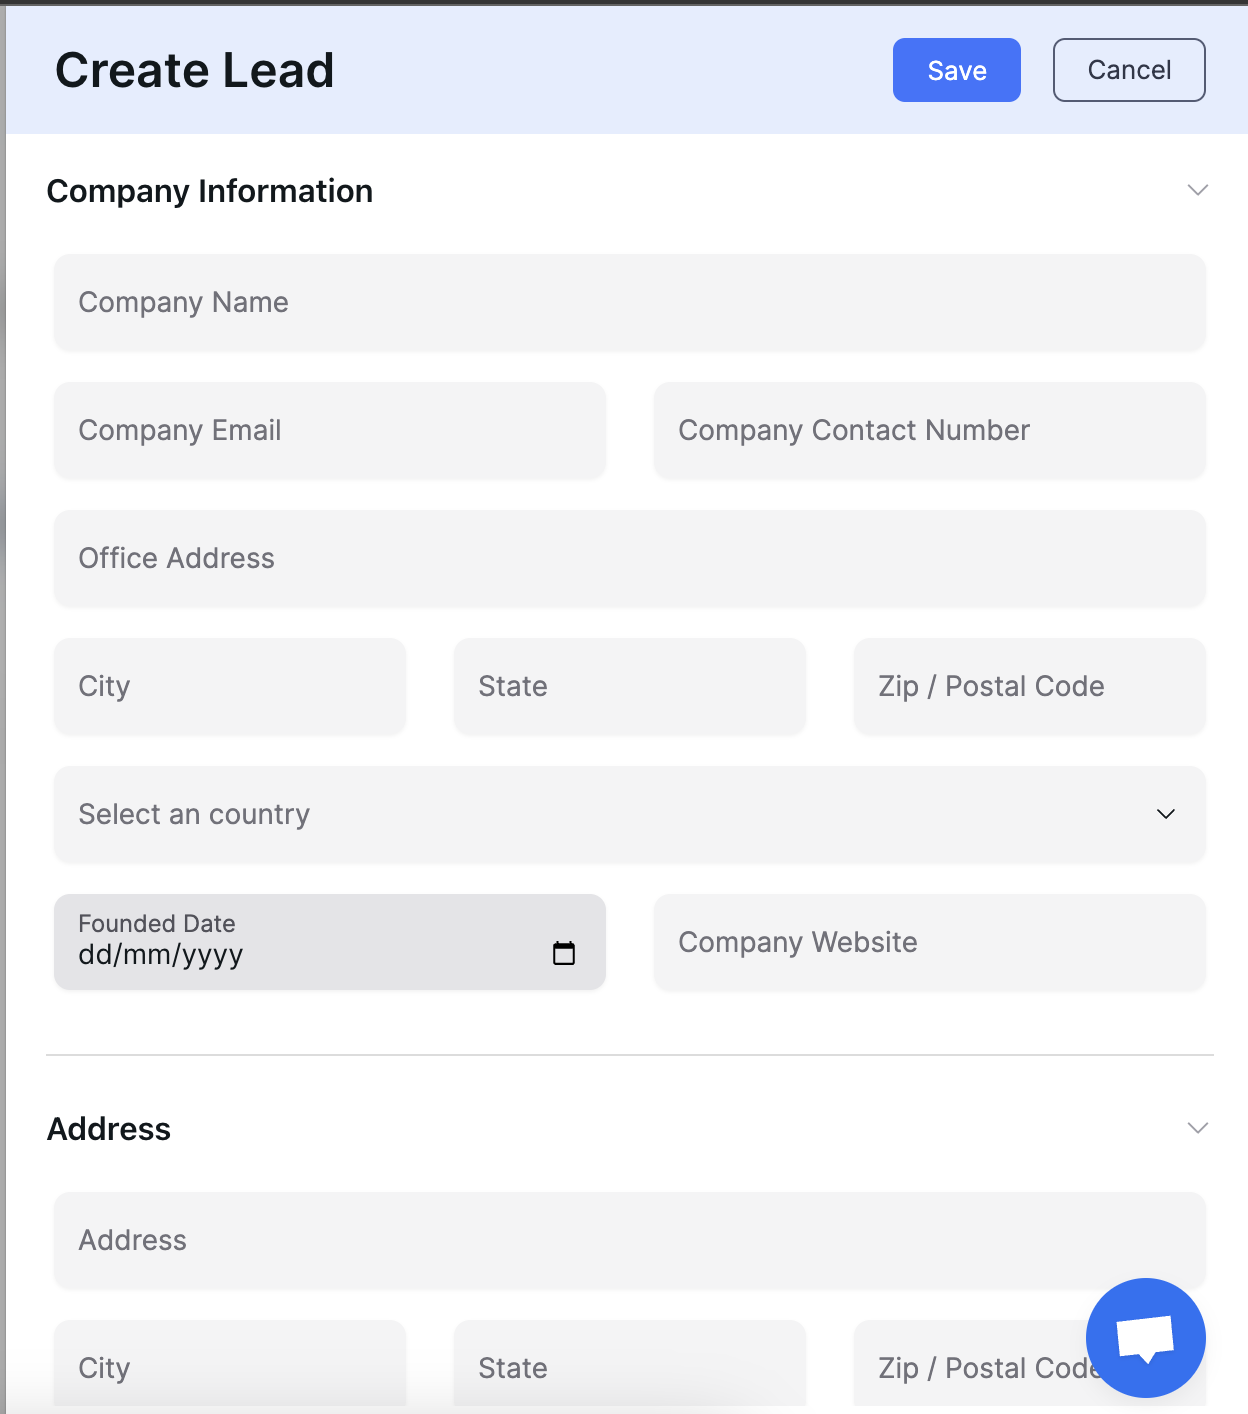Open the chat support bubble icon
Screen dimensions: 1248x1414
tap(1145, 1337)
